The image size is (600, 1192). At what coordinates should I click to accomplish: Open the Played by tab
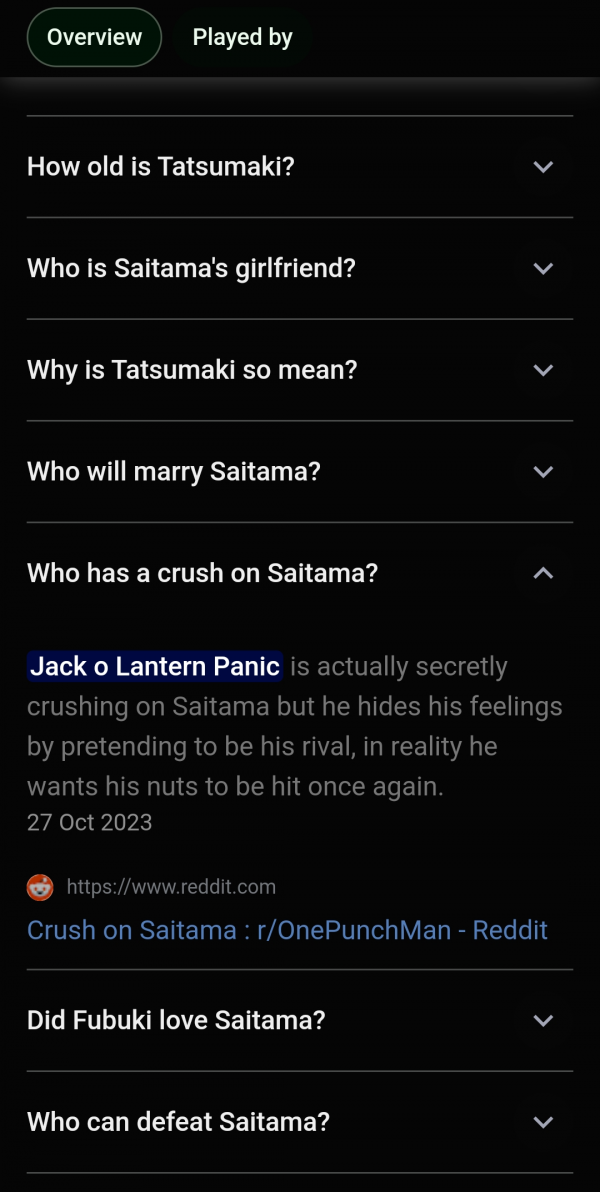click(x=243, y=37)
